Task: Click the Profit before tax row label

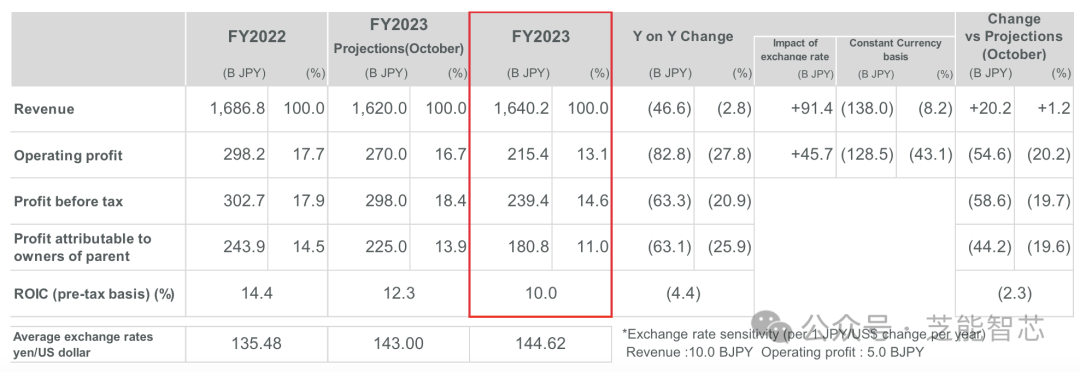Action: [x=68, y=202]
